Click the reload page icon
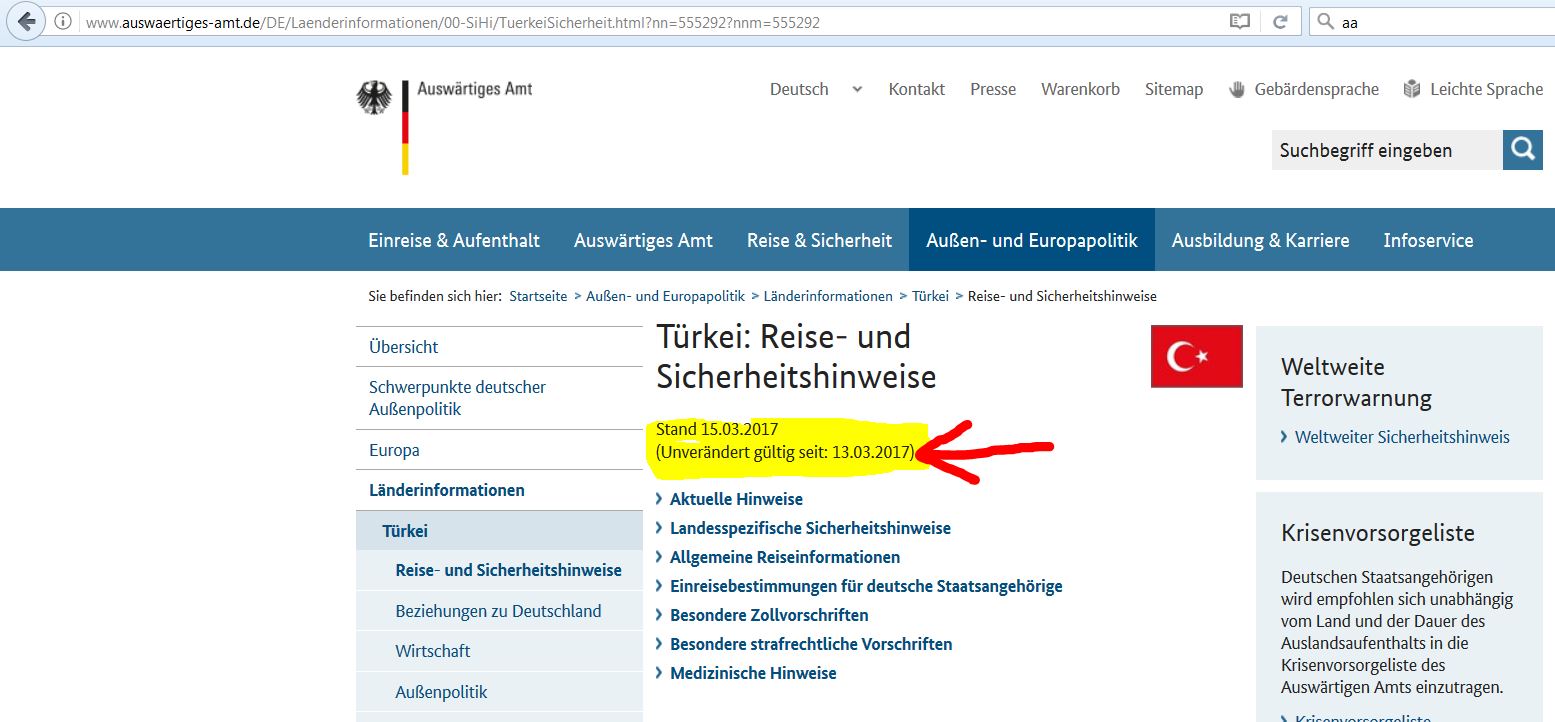The width and height of the screenshot is (1555, 722). coord(1279,21)
